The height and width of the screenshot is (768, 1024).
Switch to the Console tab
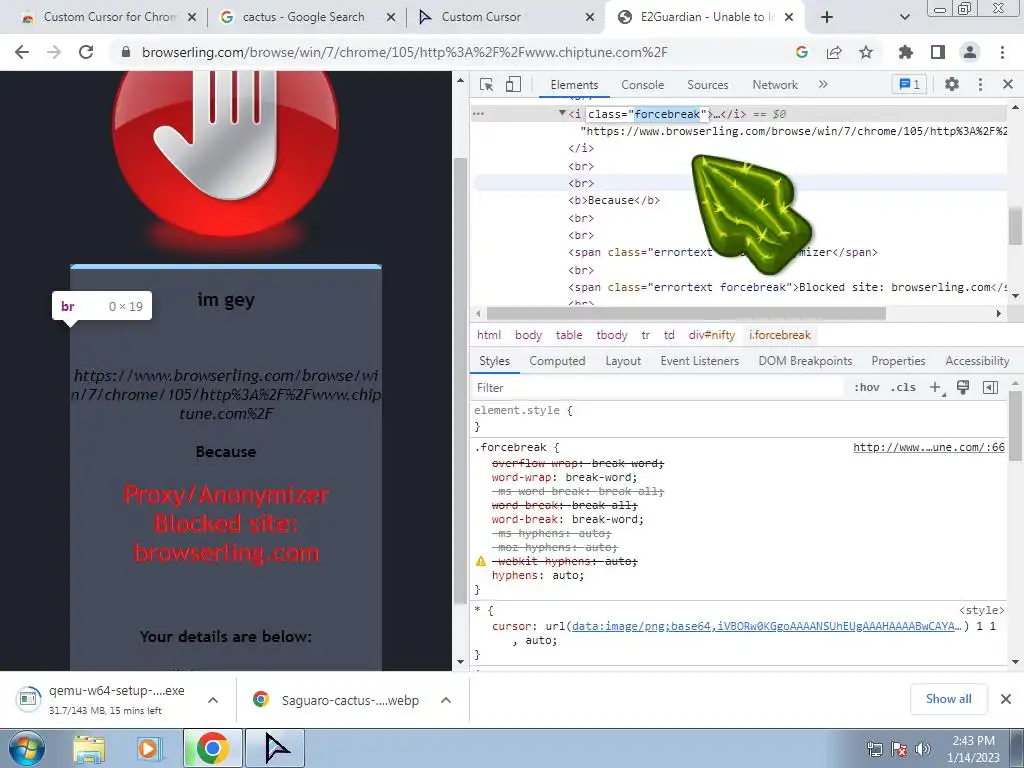[643, 85]
